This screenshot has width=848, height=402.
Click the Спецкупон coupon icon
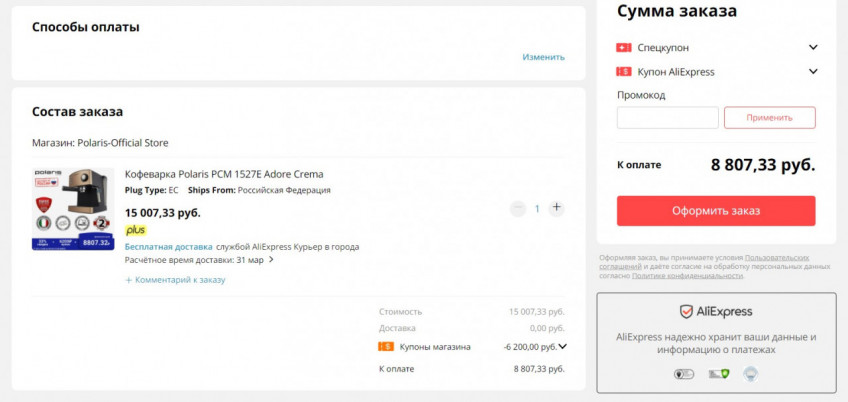tap(624, 48)
